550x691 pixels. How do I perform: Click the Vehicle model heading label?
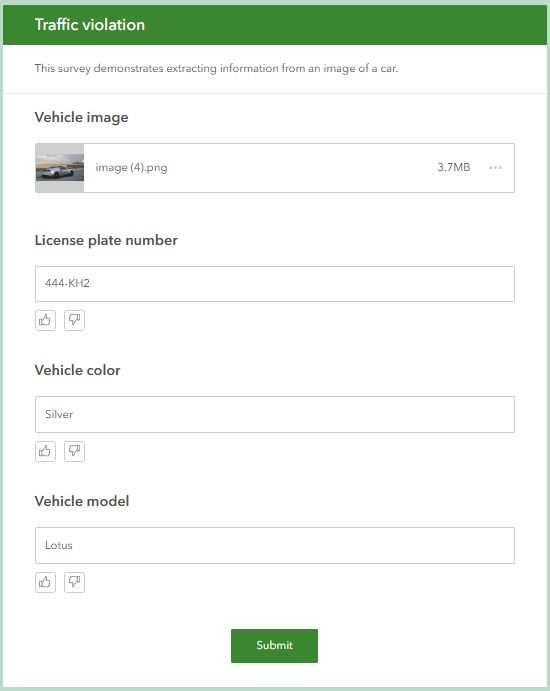82,501
